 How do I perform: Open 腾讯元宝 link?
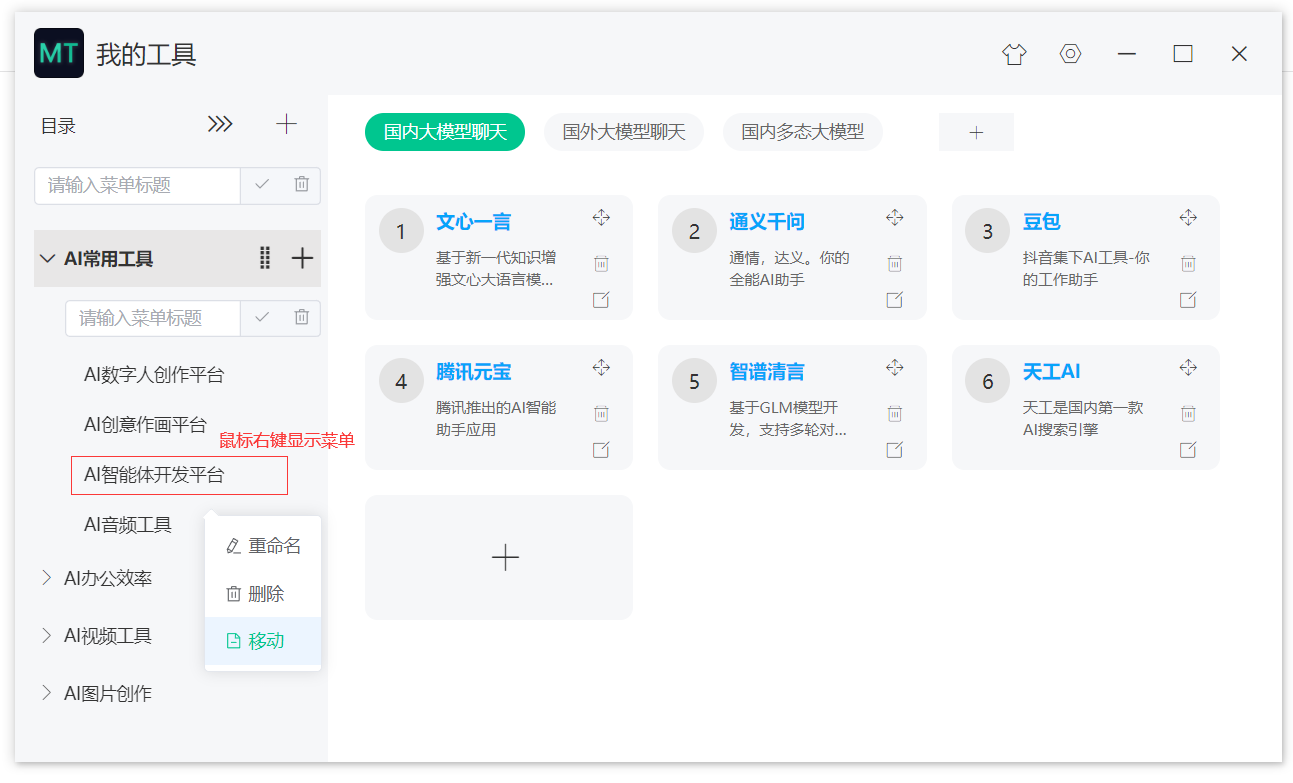(x=474, y=372)
